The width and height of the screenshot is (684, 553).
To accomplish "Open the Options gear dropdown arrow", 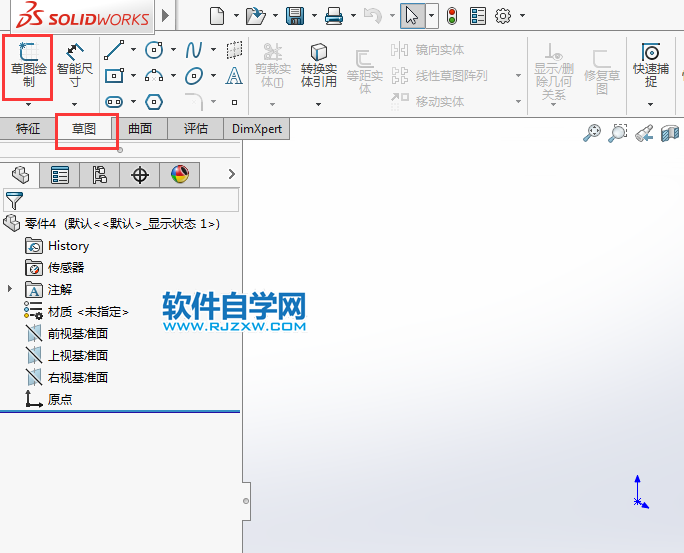I will [x=522, y=16].
